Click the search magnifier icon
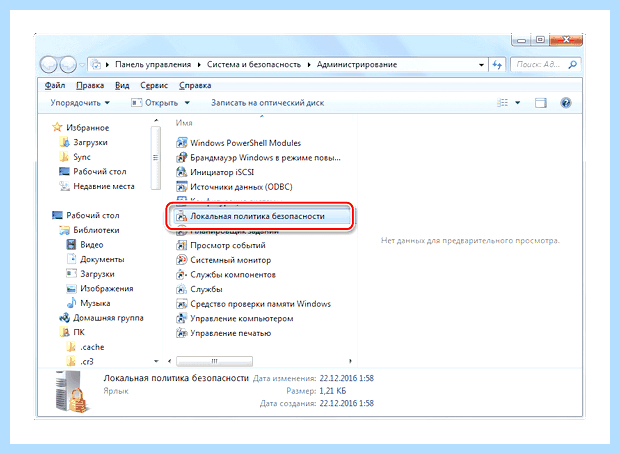 tap(572, 64)
